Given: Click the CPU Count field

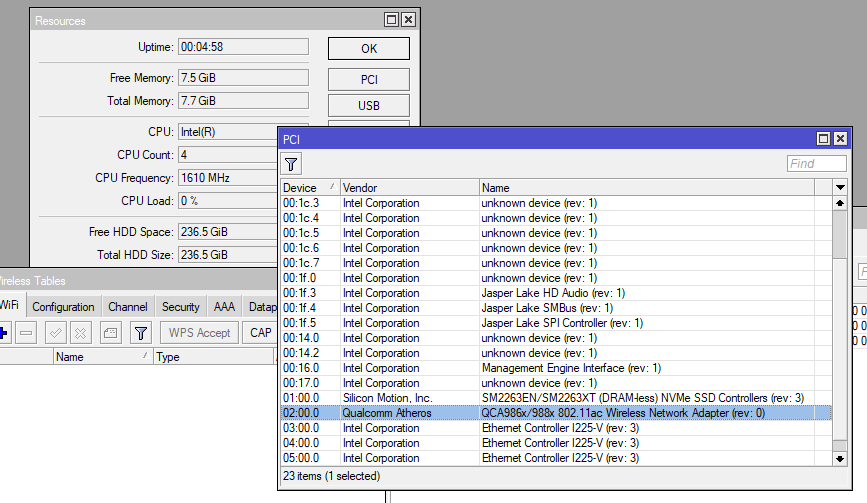Looking at the screenshot, I should pyautogui.click(x=228, y=155).
